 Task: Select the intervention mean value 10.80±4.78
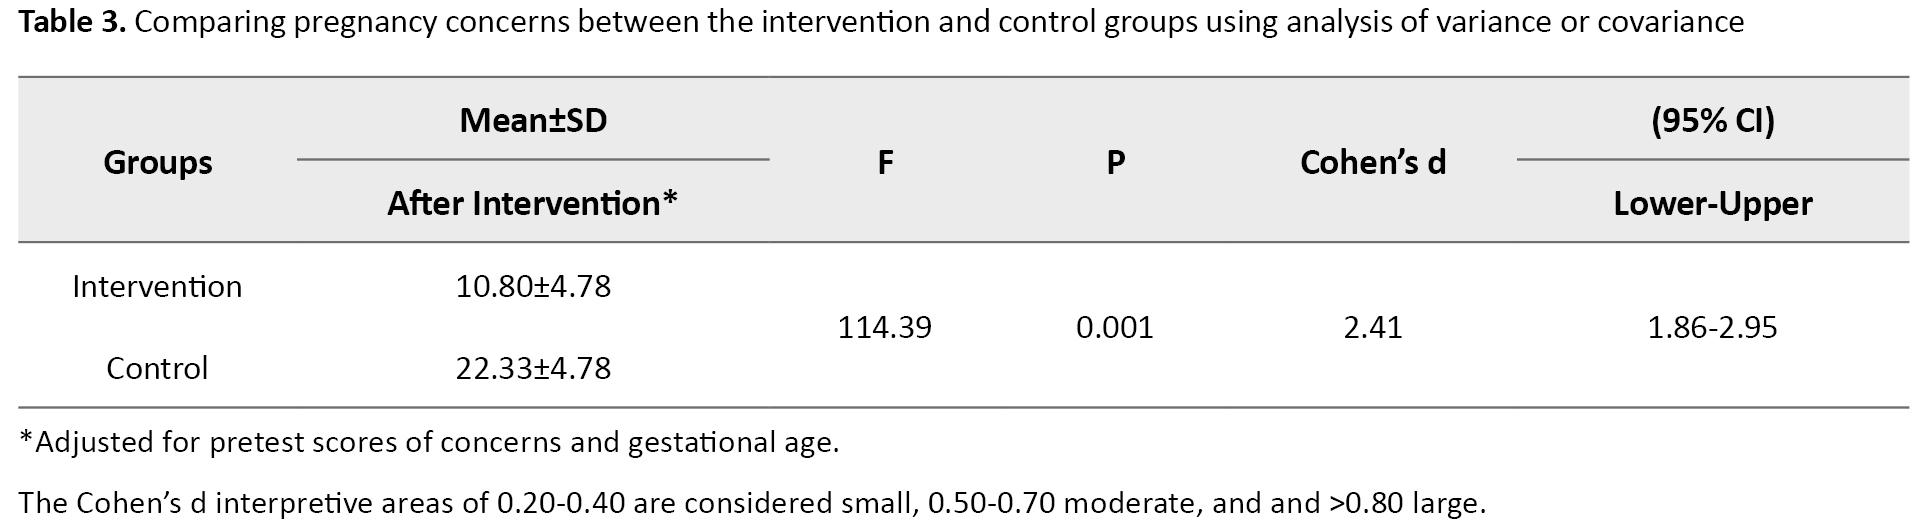tap(533, 287)
